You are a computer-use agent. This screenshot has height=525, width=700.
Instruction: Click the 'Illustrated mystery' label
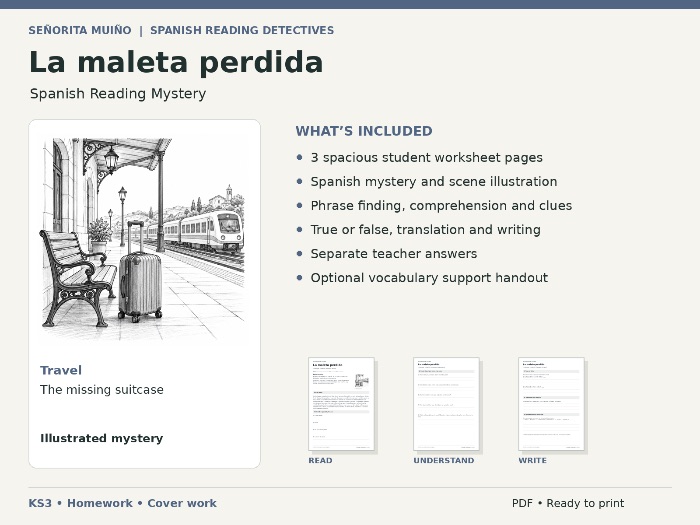(x=102, y=438)
